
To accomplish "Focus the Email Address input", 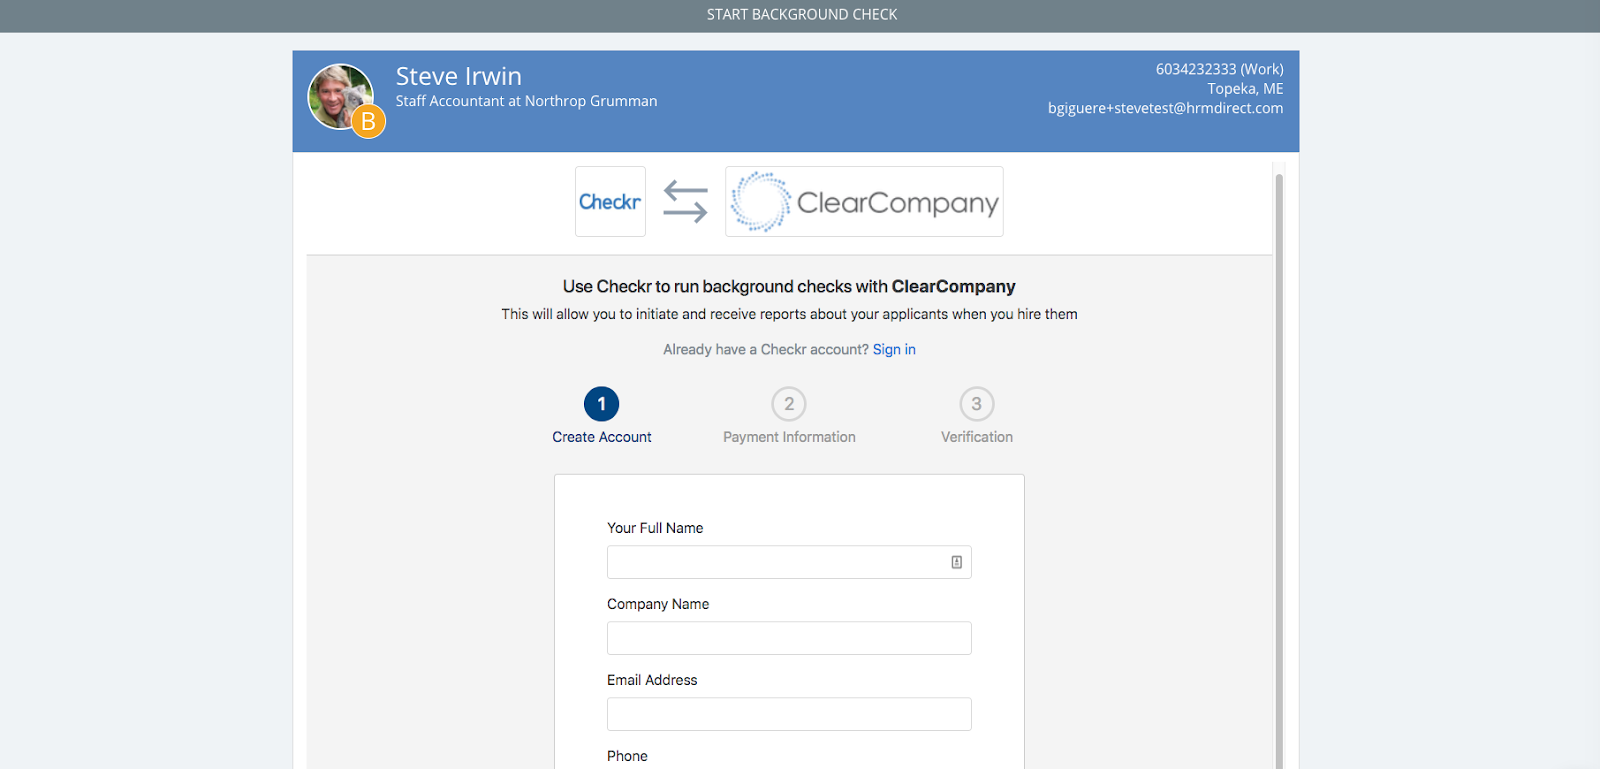I will (x=789, y=714).
